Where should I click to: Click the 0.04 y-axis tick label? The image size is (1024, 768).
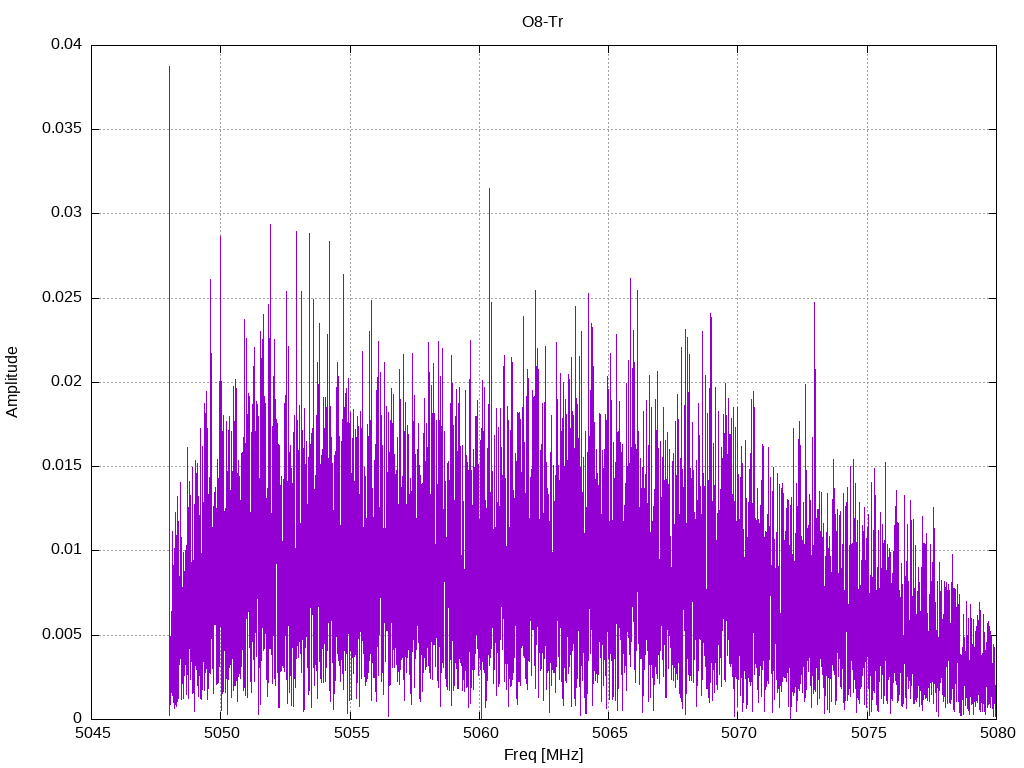(x=67, y=44)
